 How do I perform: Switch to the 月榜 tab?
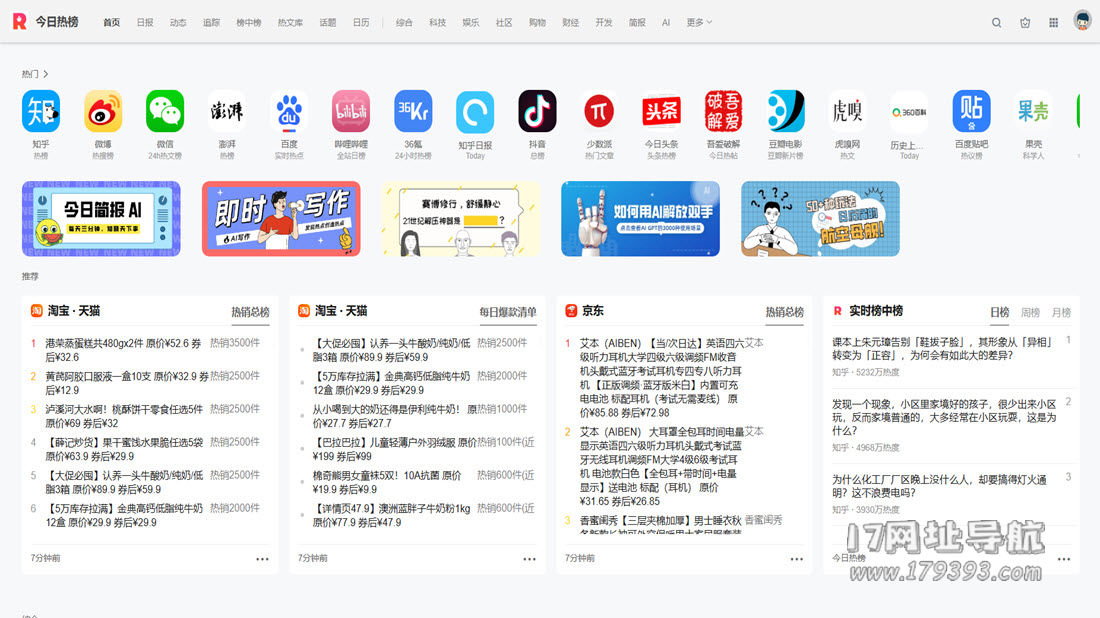1061,312
